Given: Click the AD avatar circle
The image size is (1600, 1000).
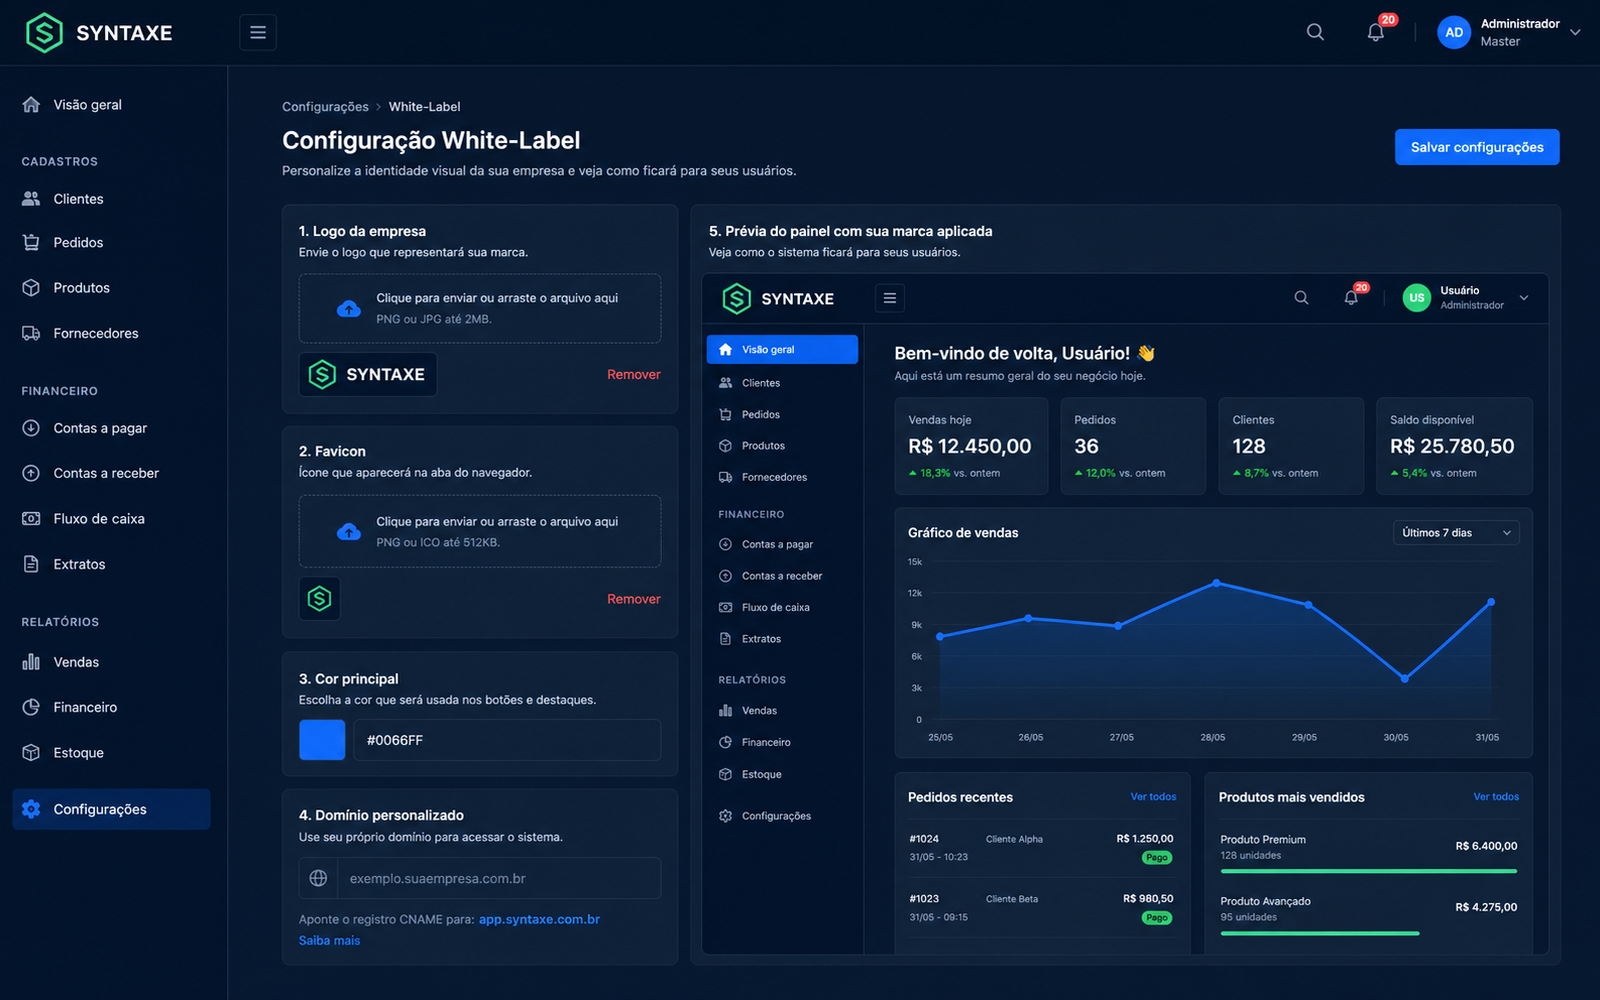Looking at the screenshot, I should point(1454,33).
